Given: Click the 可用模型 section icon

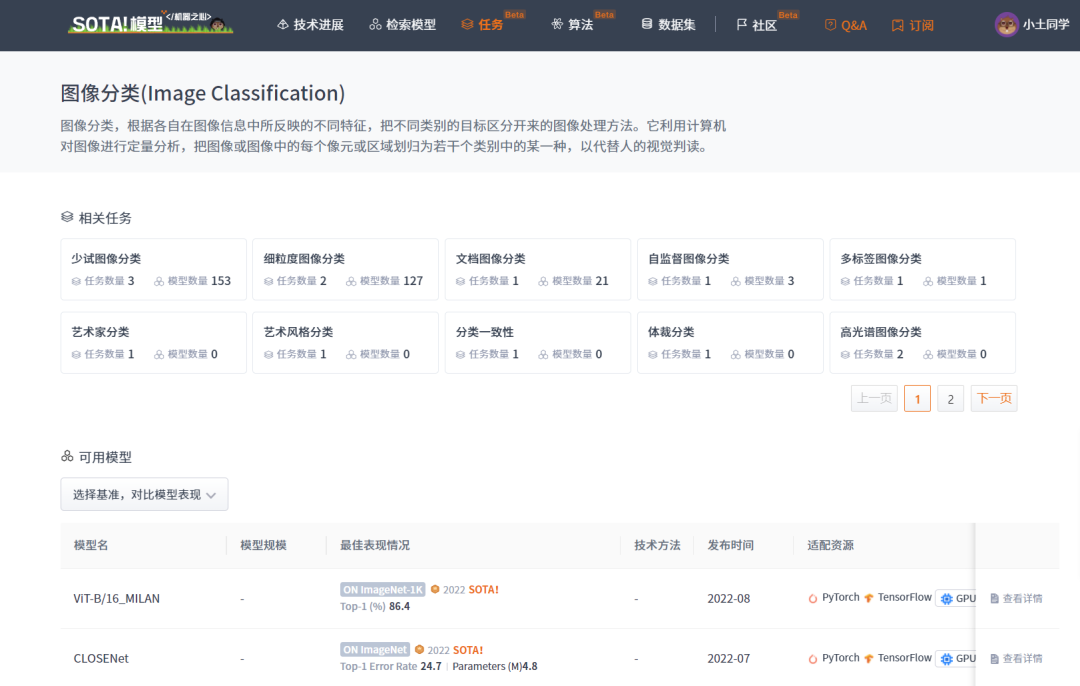Looking at the screenshot, I should pos(67,456).
